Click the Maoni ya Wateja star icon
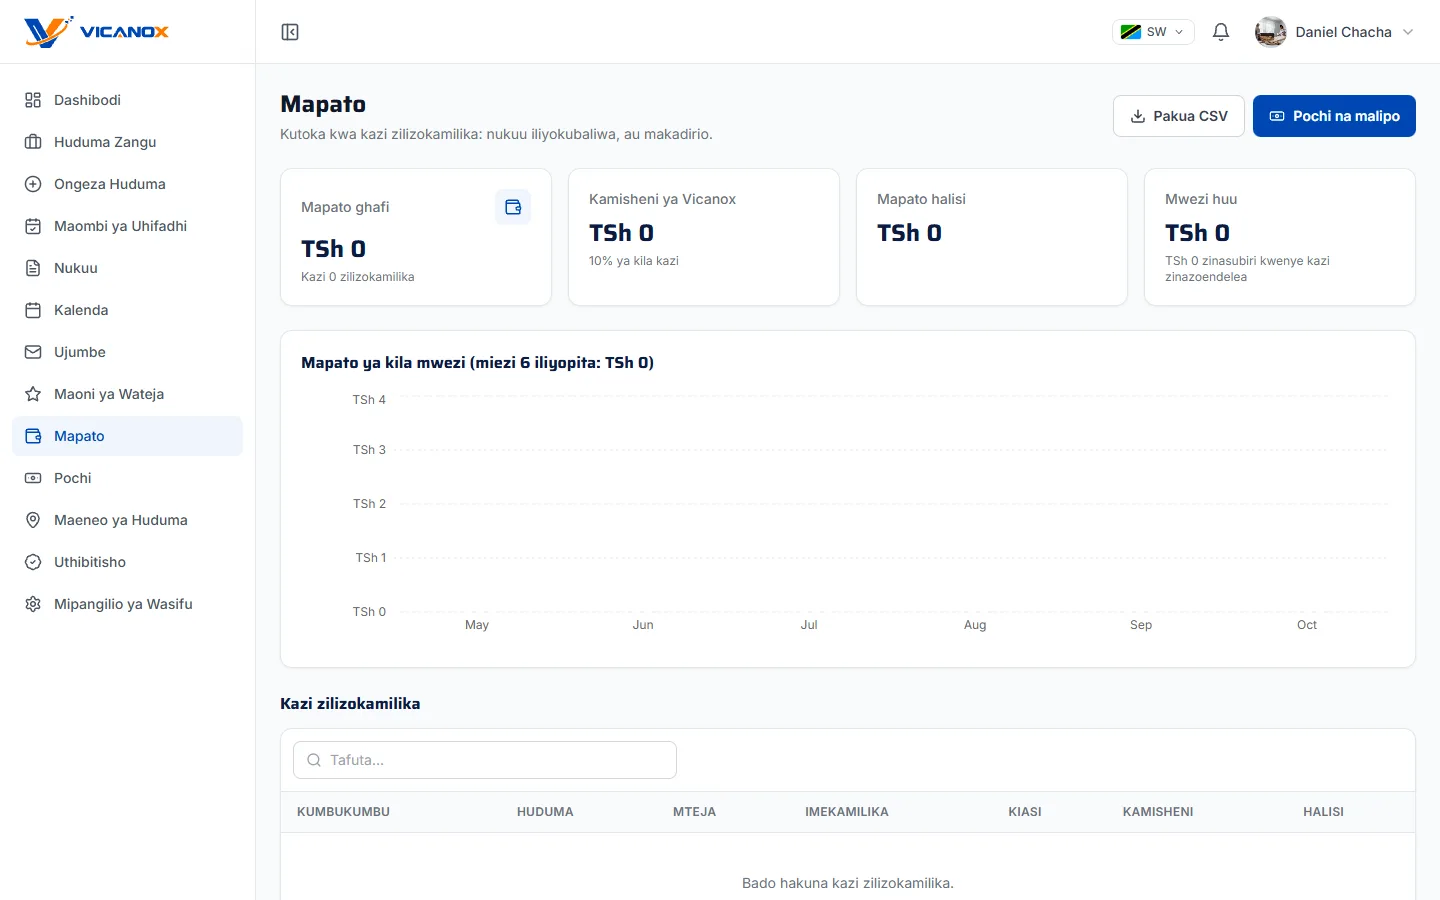This screenshot has height=900, width=1440. (33, 394)
